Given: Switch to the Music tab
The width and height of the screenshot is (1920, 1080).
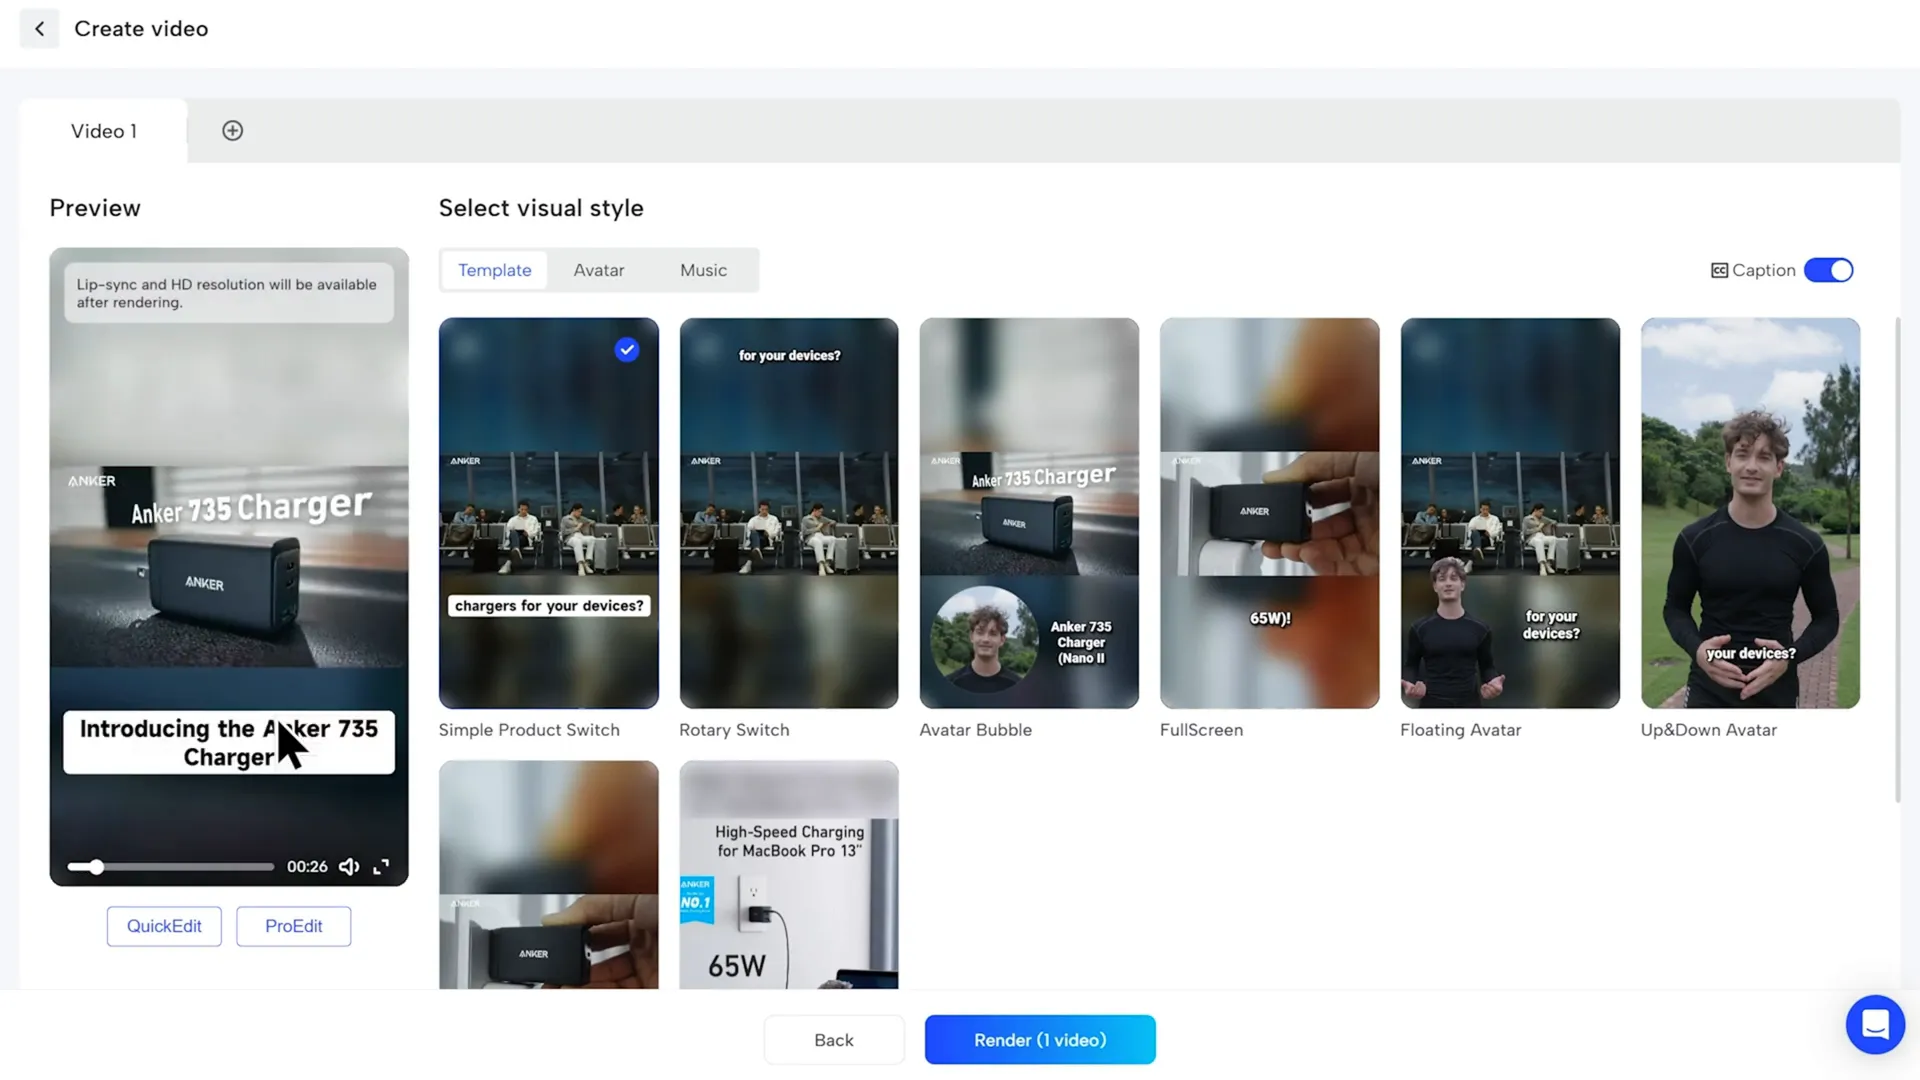Looking at the screenshot, I should tap(703, 270).
